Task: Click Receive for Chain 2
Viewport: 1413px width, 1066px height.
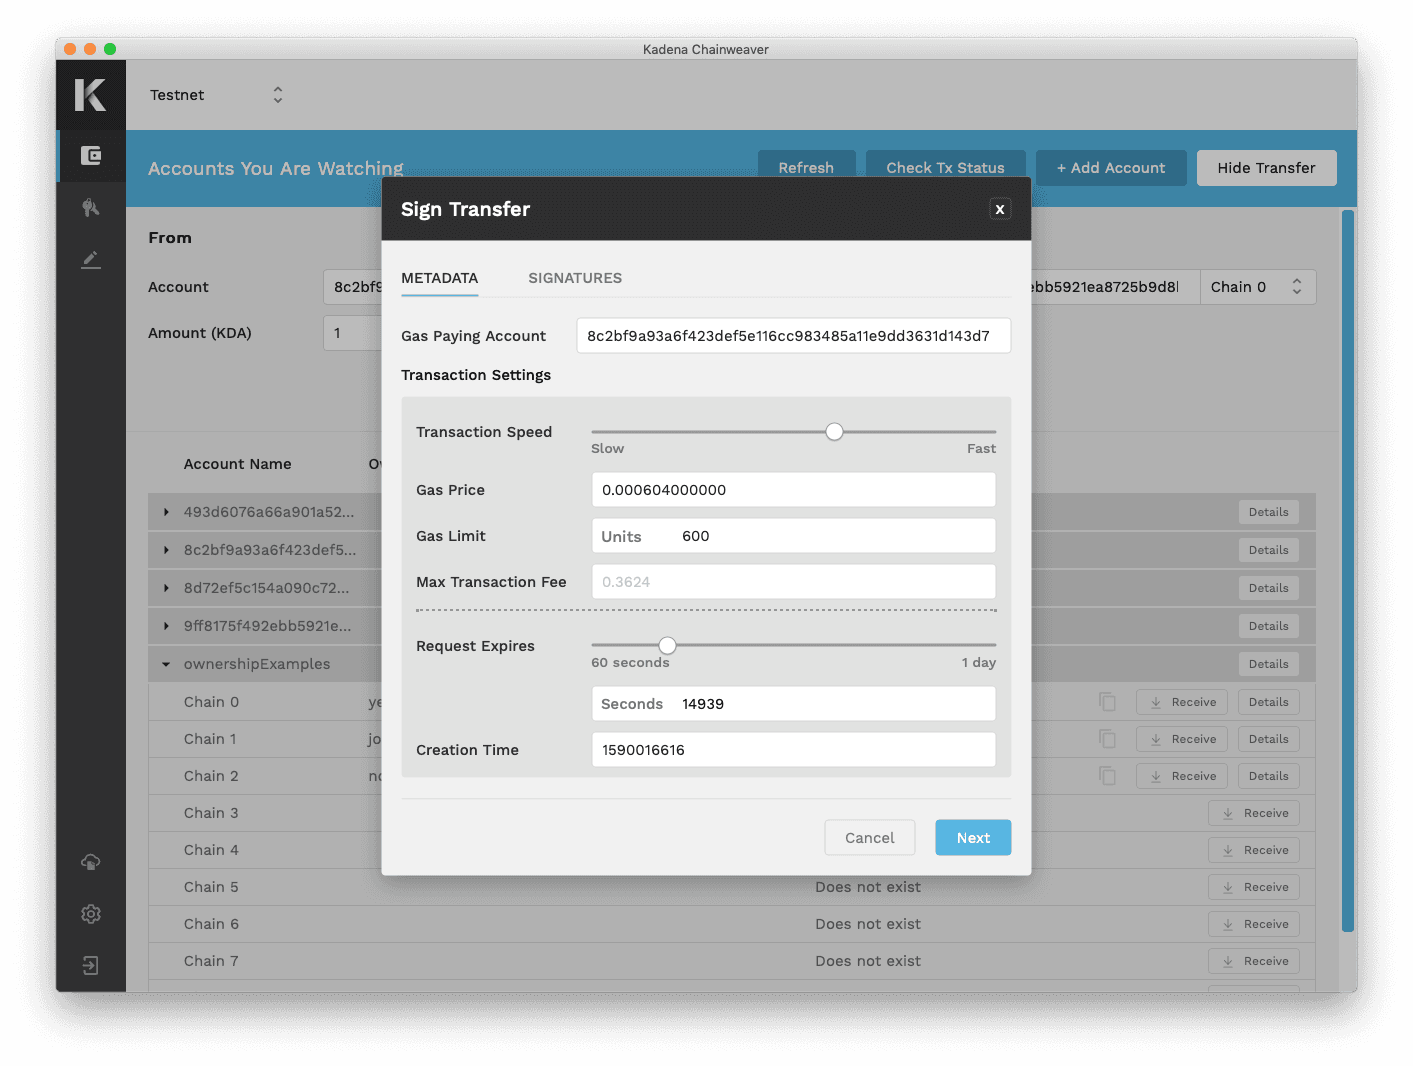Action: coord(1183,776)
